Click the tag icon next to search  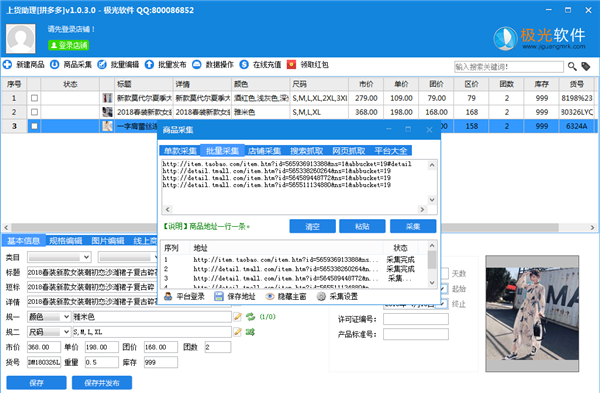(586, 67)
